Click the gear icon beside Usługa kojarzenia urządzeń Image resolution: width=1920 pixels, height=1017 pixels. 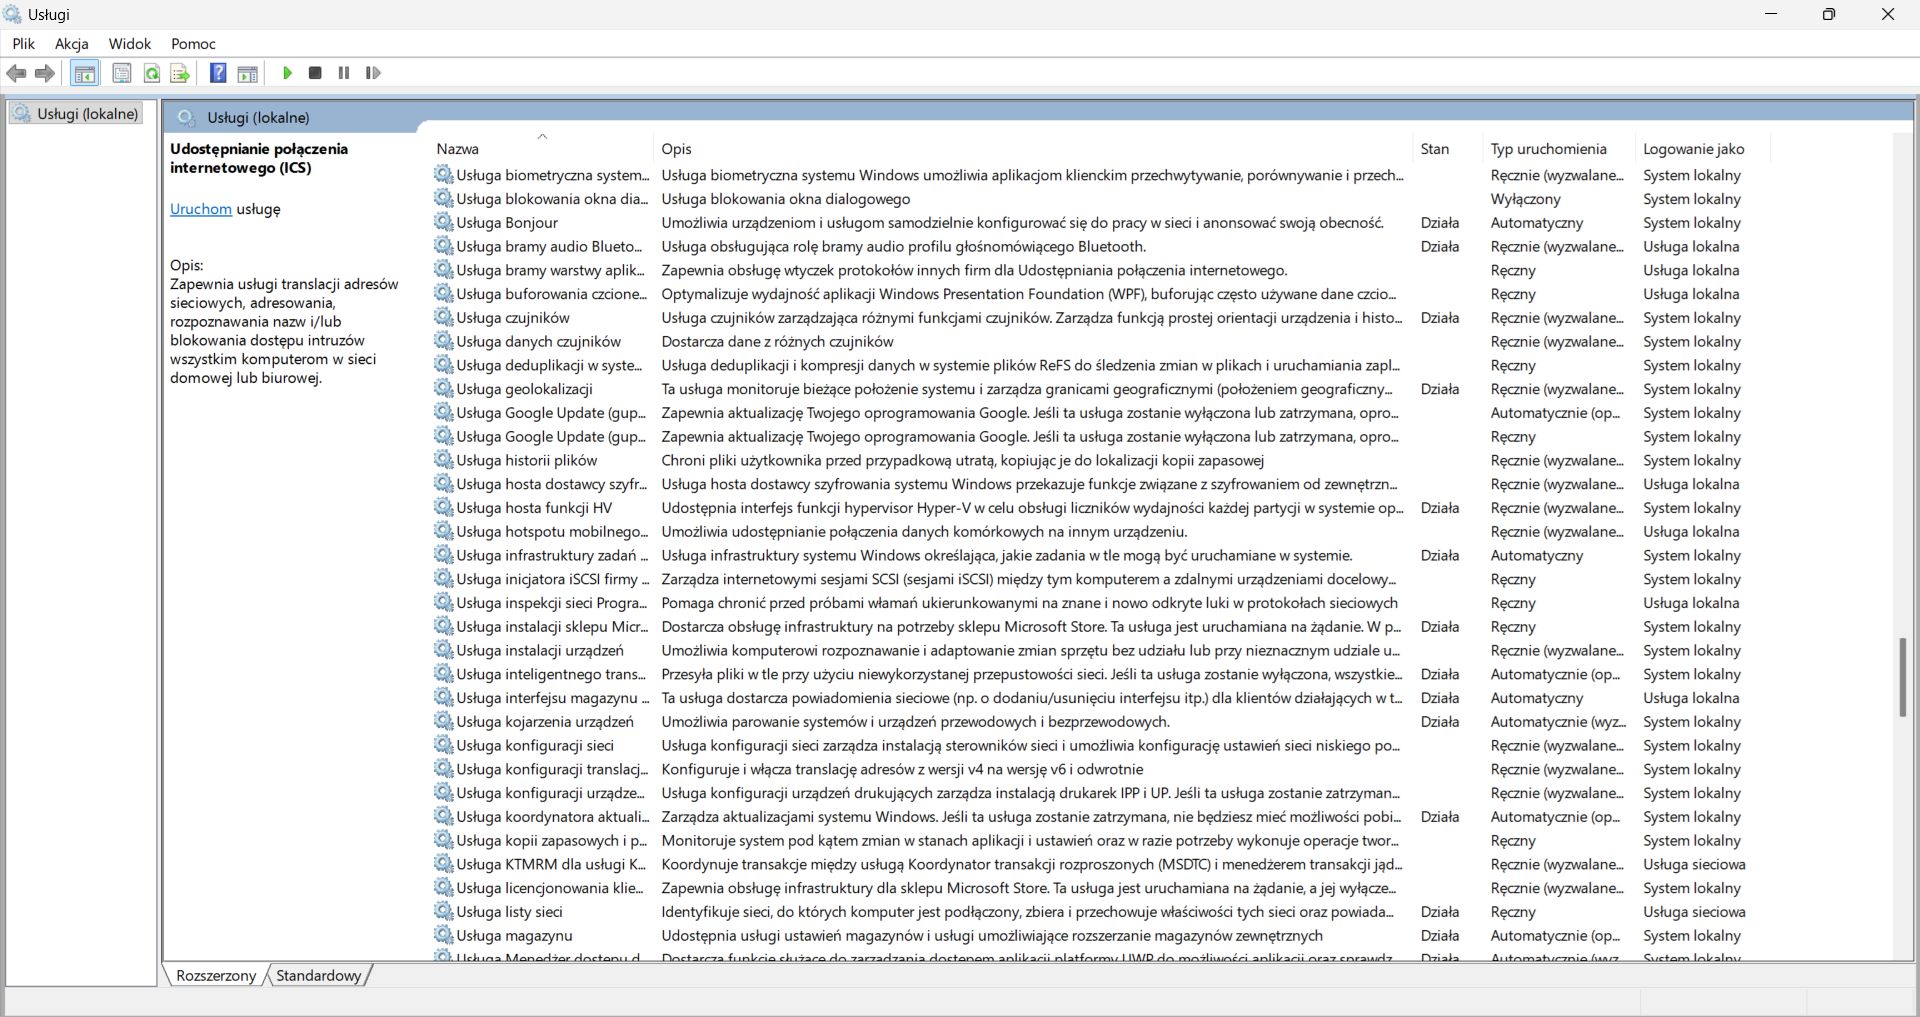tap(443, 721)
